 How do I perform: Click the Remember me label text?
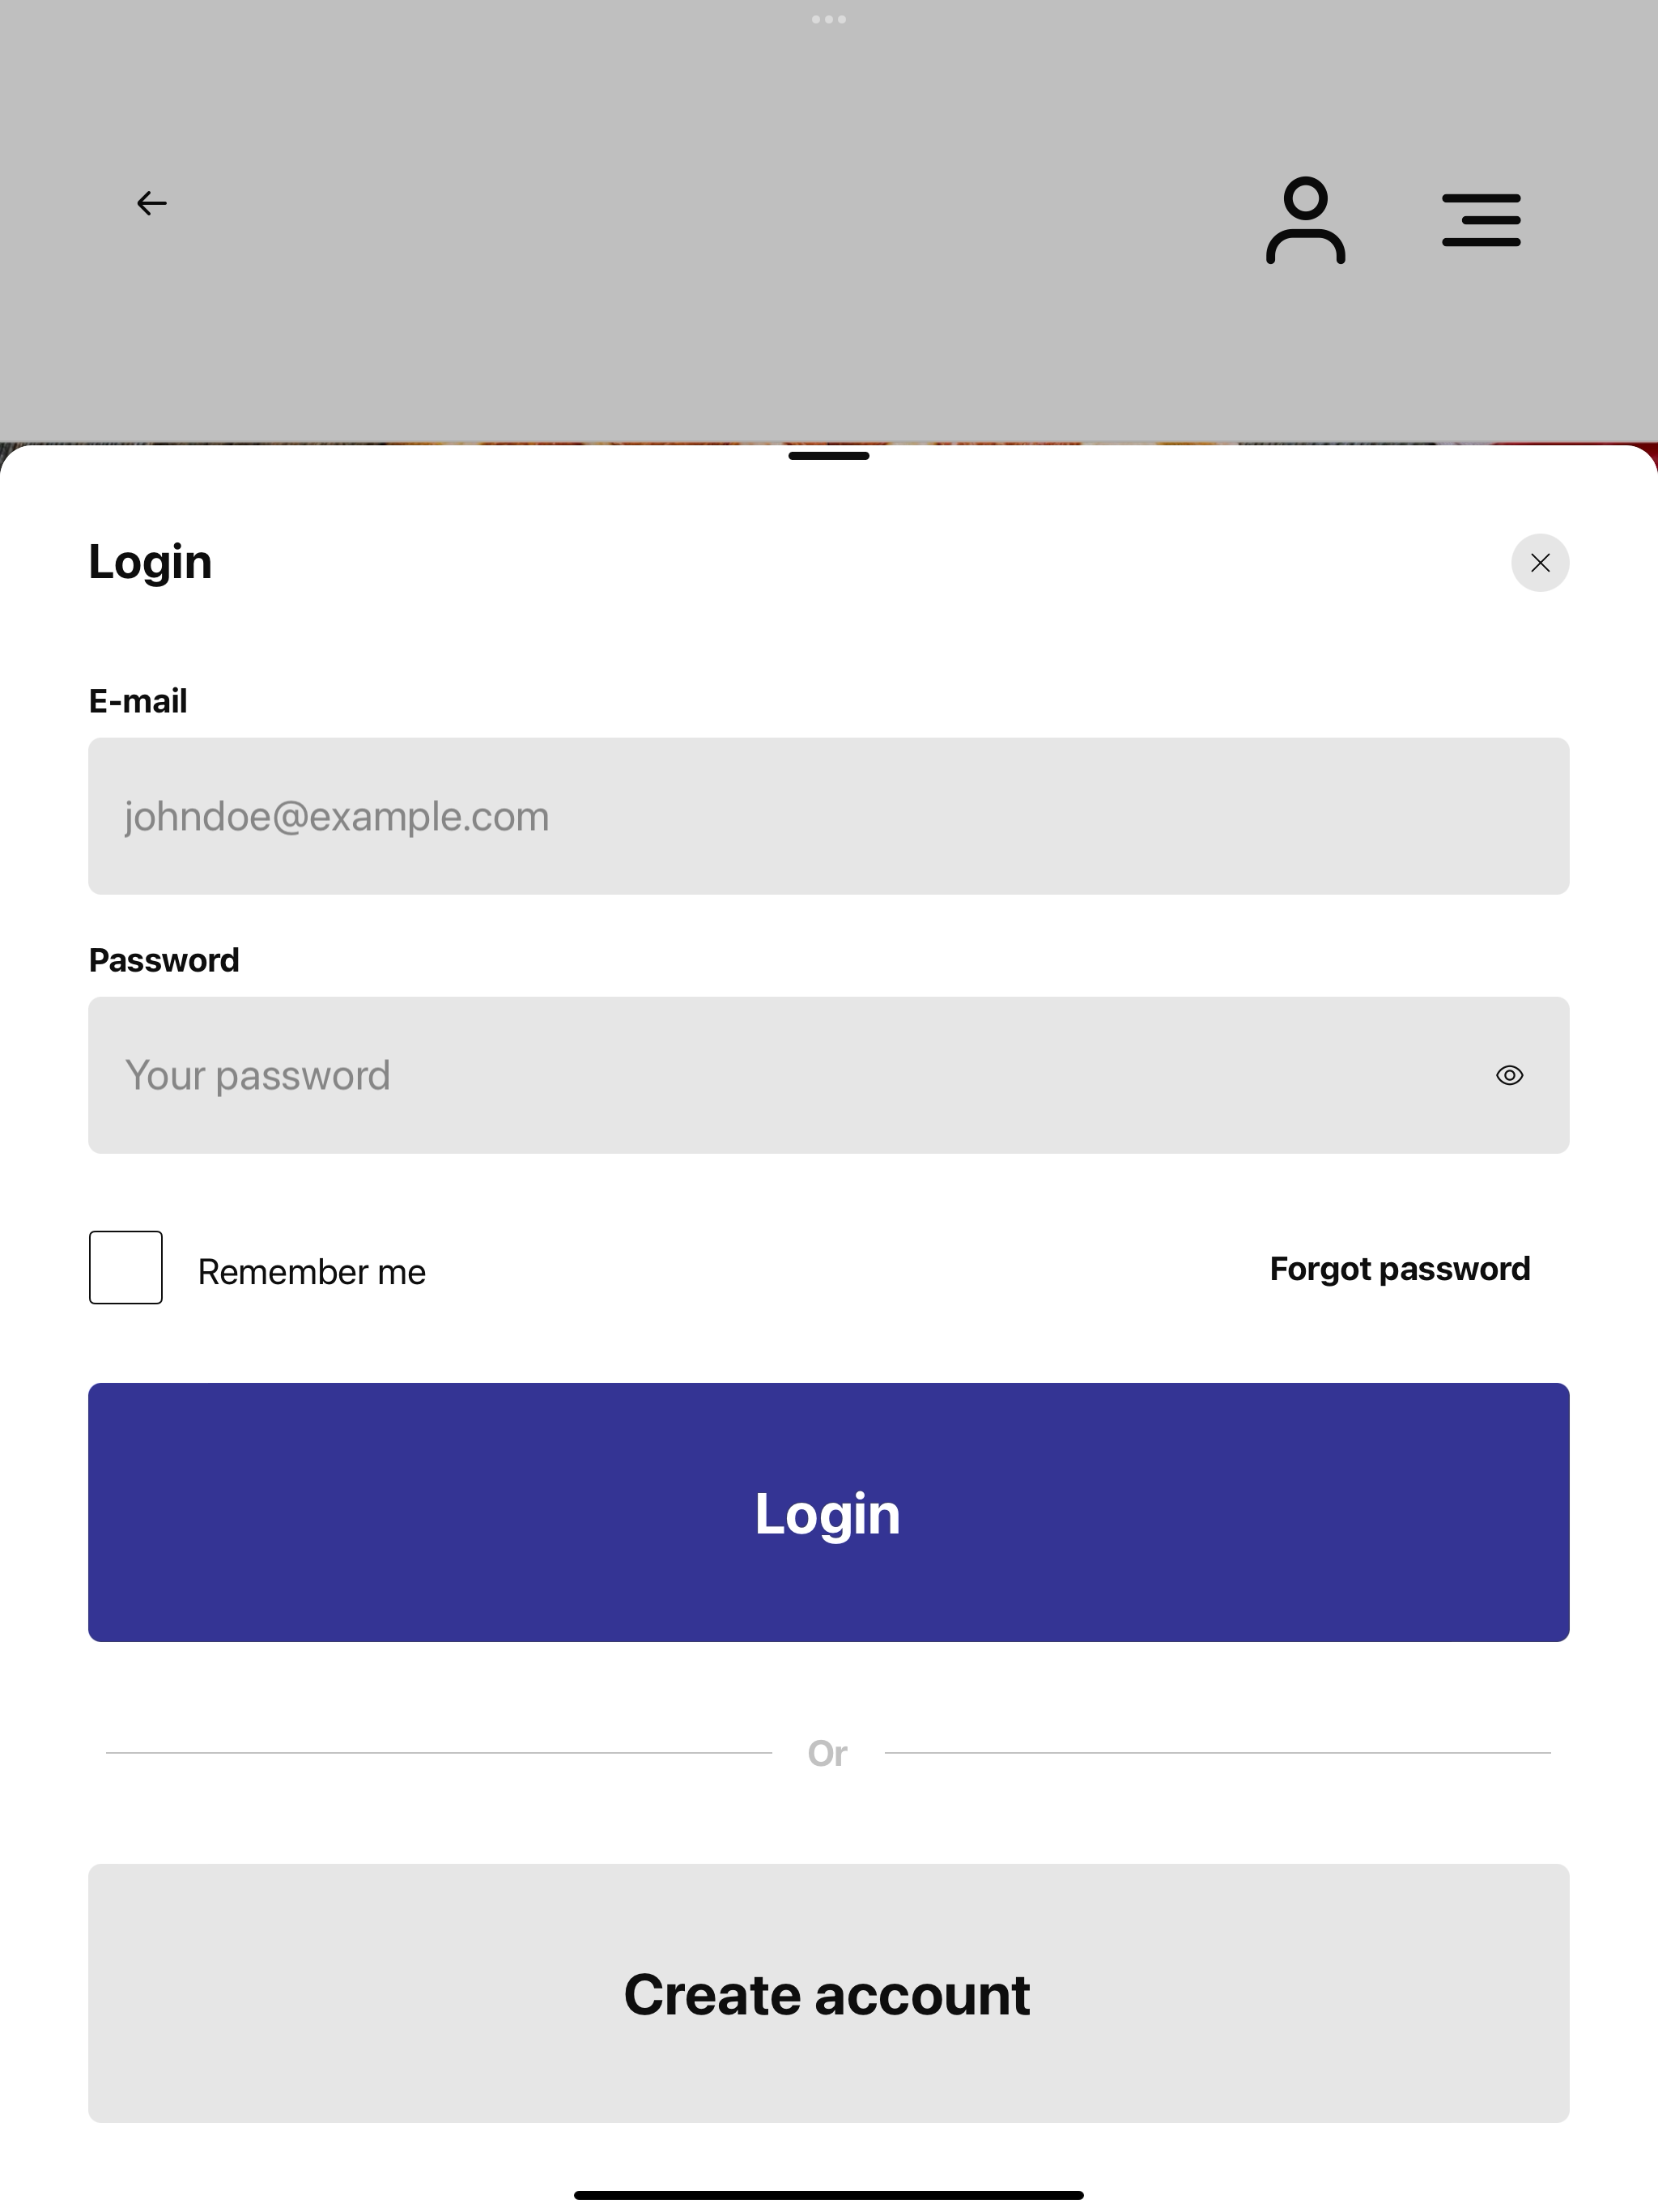click(x=312, y=1272)
